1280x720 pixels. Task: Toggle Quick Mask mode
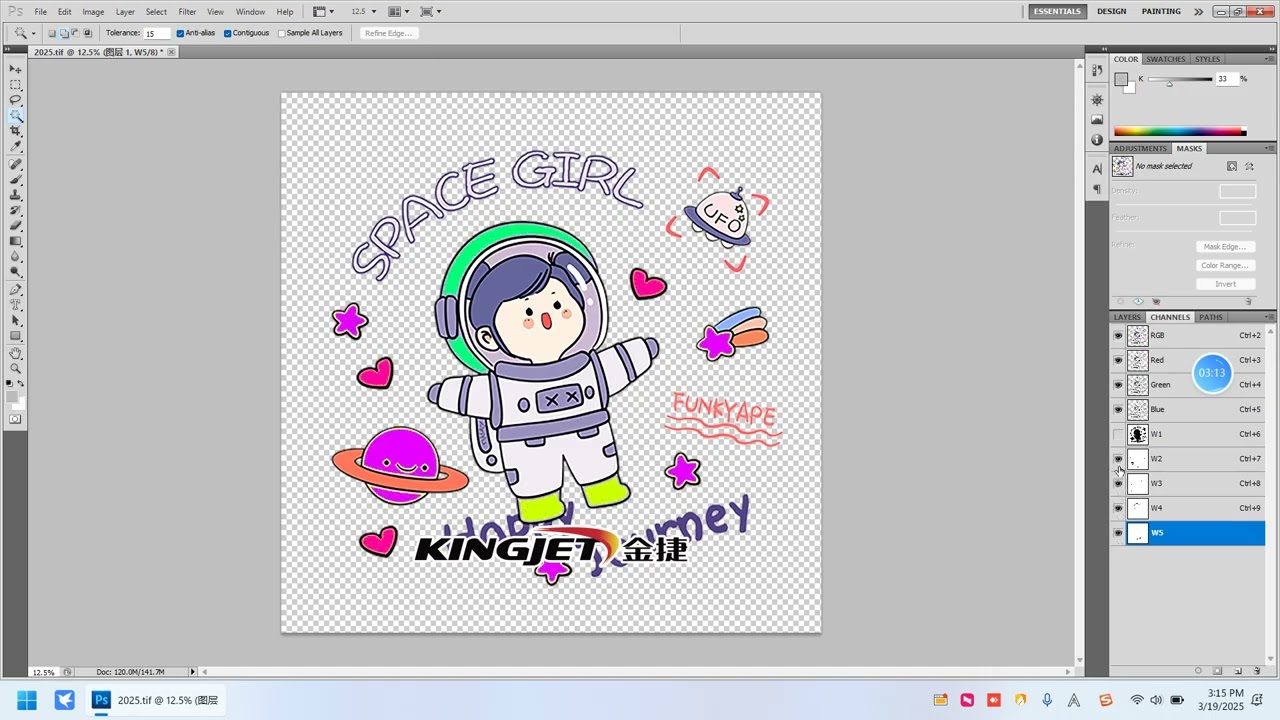(15, 419)
